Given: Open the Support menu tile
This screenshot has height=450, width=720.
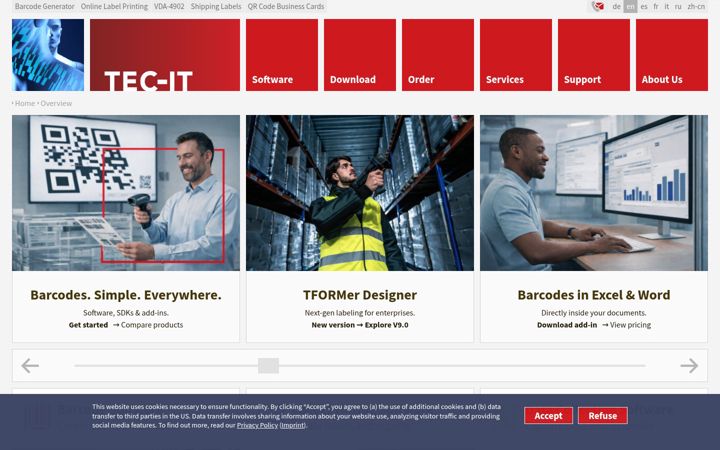Looking at the screenshot, I should 594,55.
